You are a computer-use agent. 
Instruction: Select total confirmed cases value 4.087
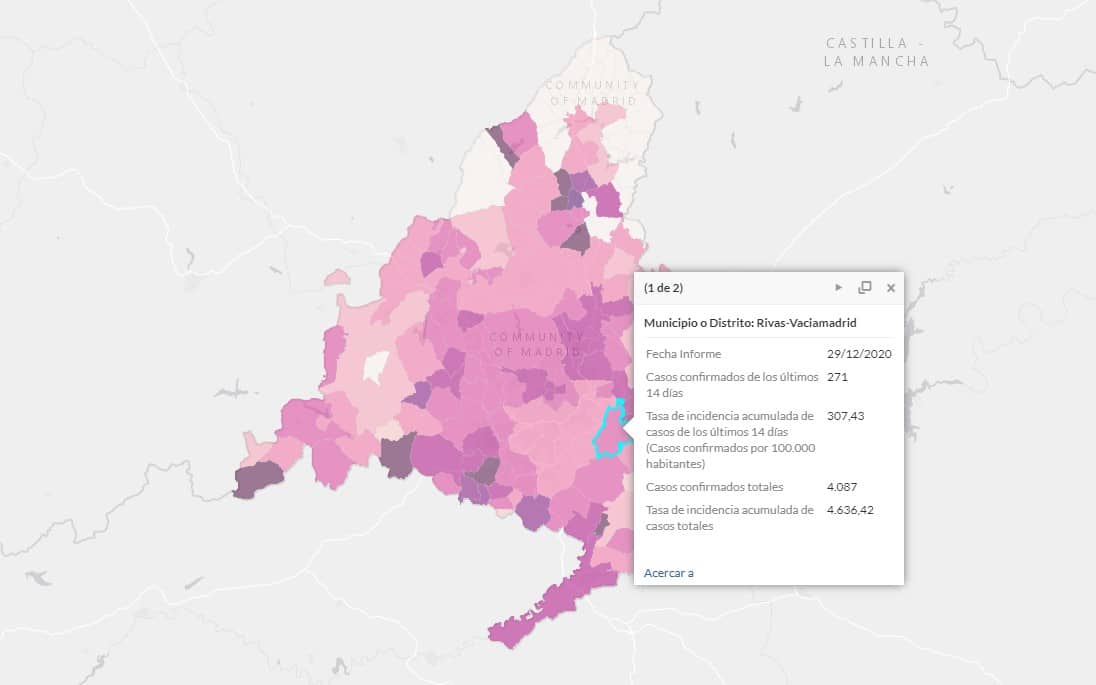(842, 487)
